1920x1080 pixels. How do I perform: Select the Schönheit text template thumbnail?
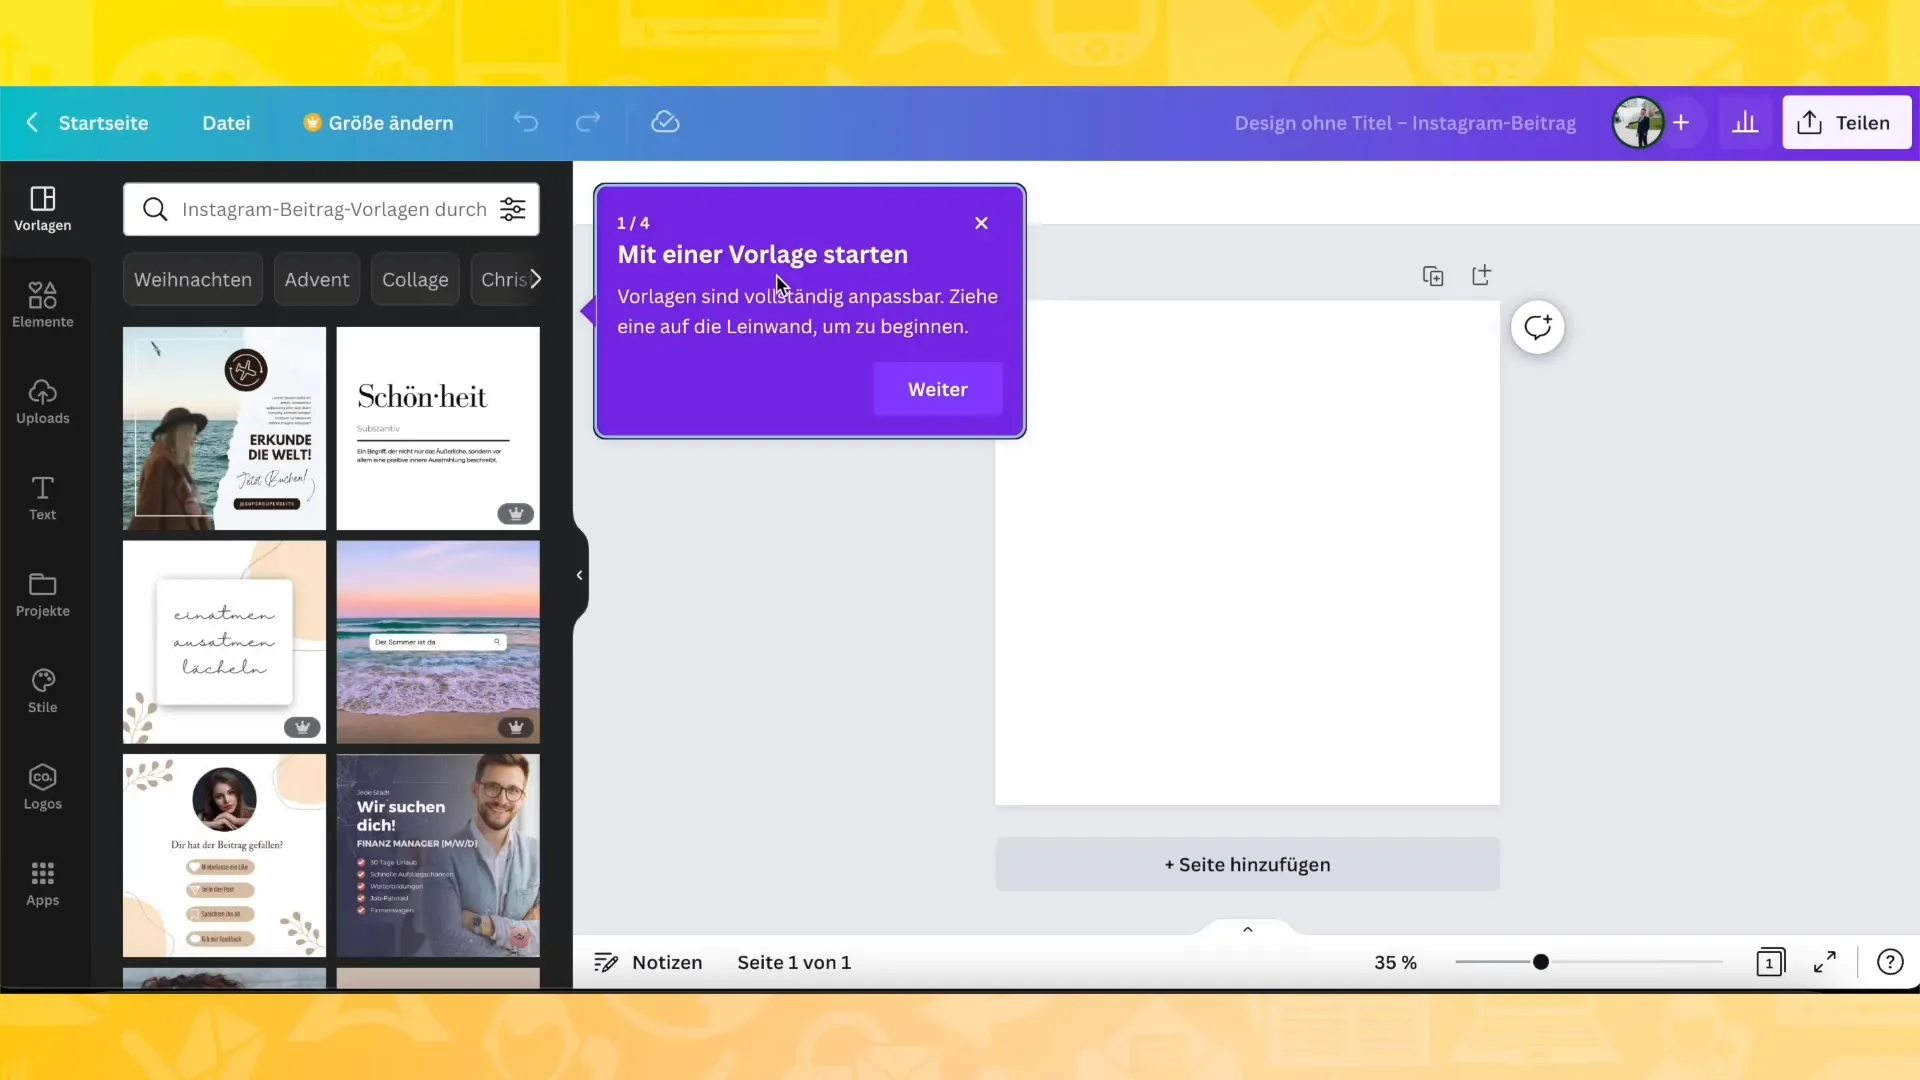pyautogui.click(x=438, y=427)
